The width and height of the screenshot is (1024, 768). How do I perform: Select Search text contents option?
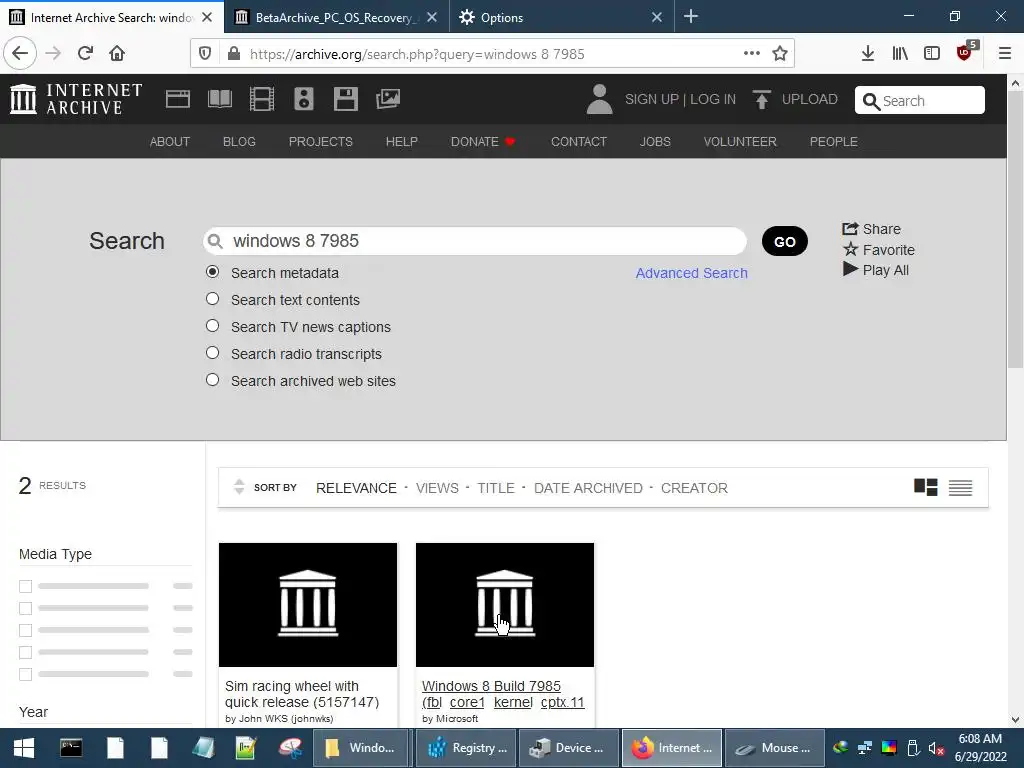pyautogui.click(x=212, y=298)
